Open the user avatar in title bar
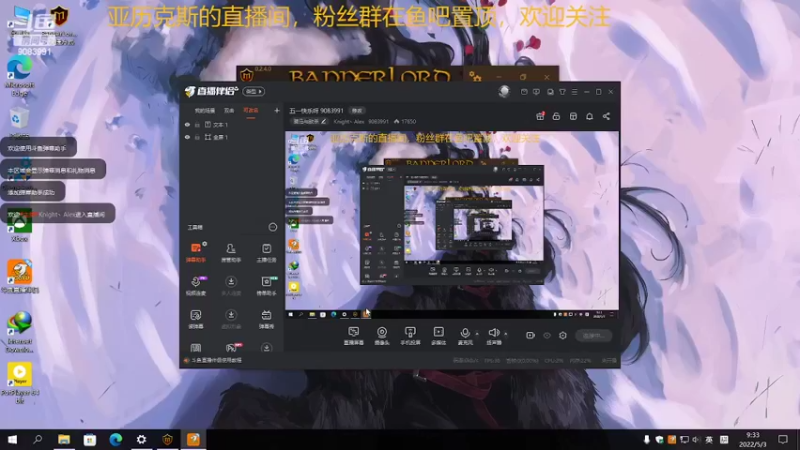The image size is (800, 450). pyautogui.click(x=504, y=91)
